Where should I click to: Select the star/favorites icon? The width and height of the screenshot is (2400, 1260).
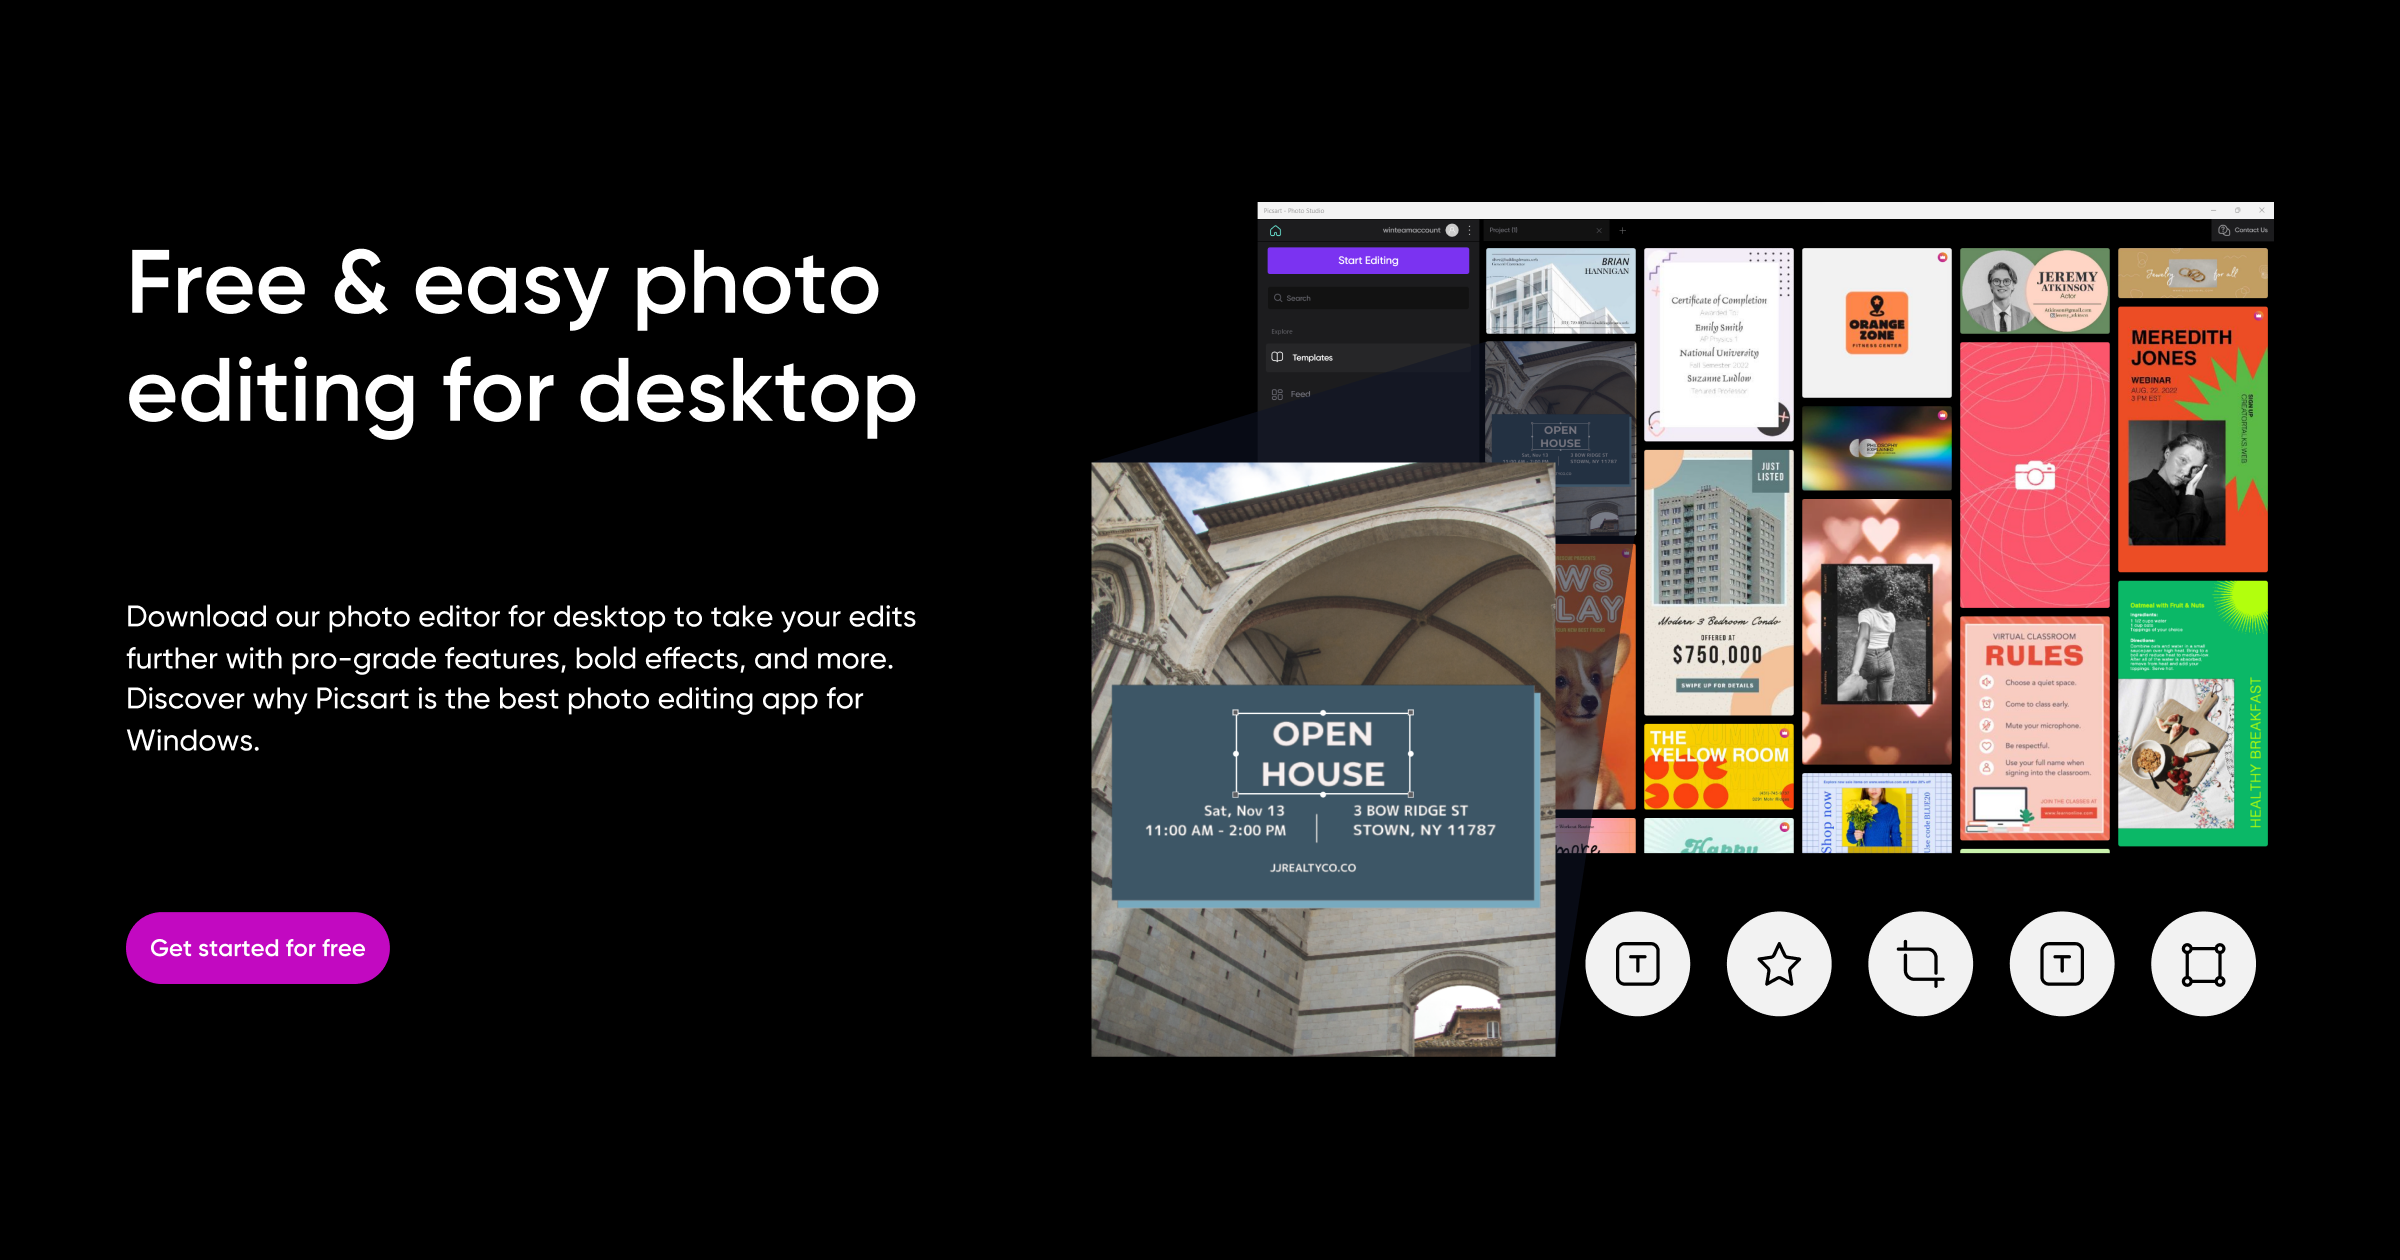tap(1776, 962)
